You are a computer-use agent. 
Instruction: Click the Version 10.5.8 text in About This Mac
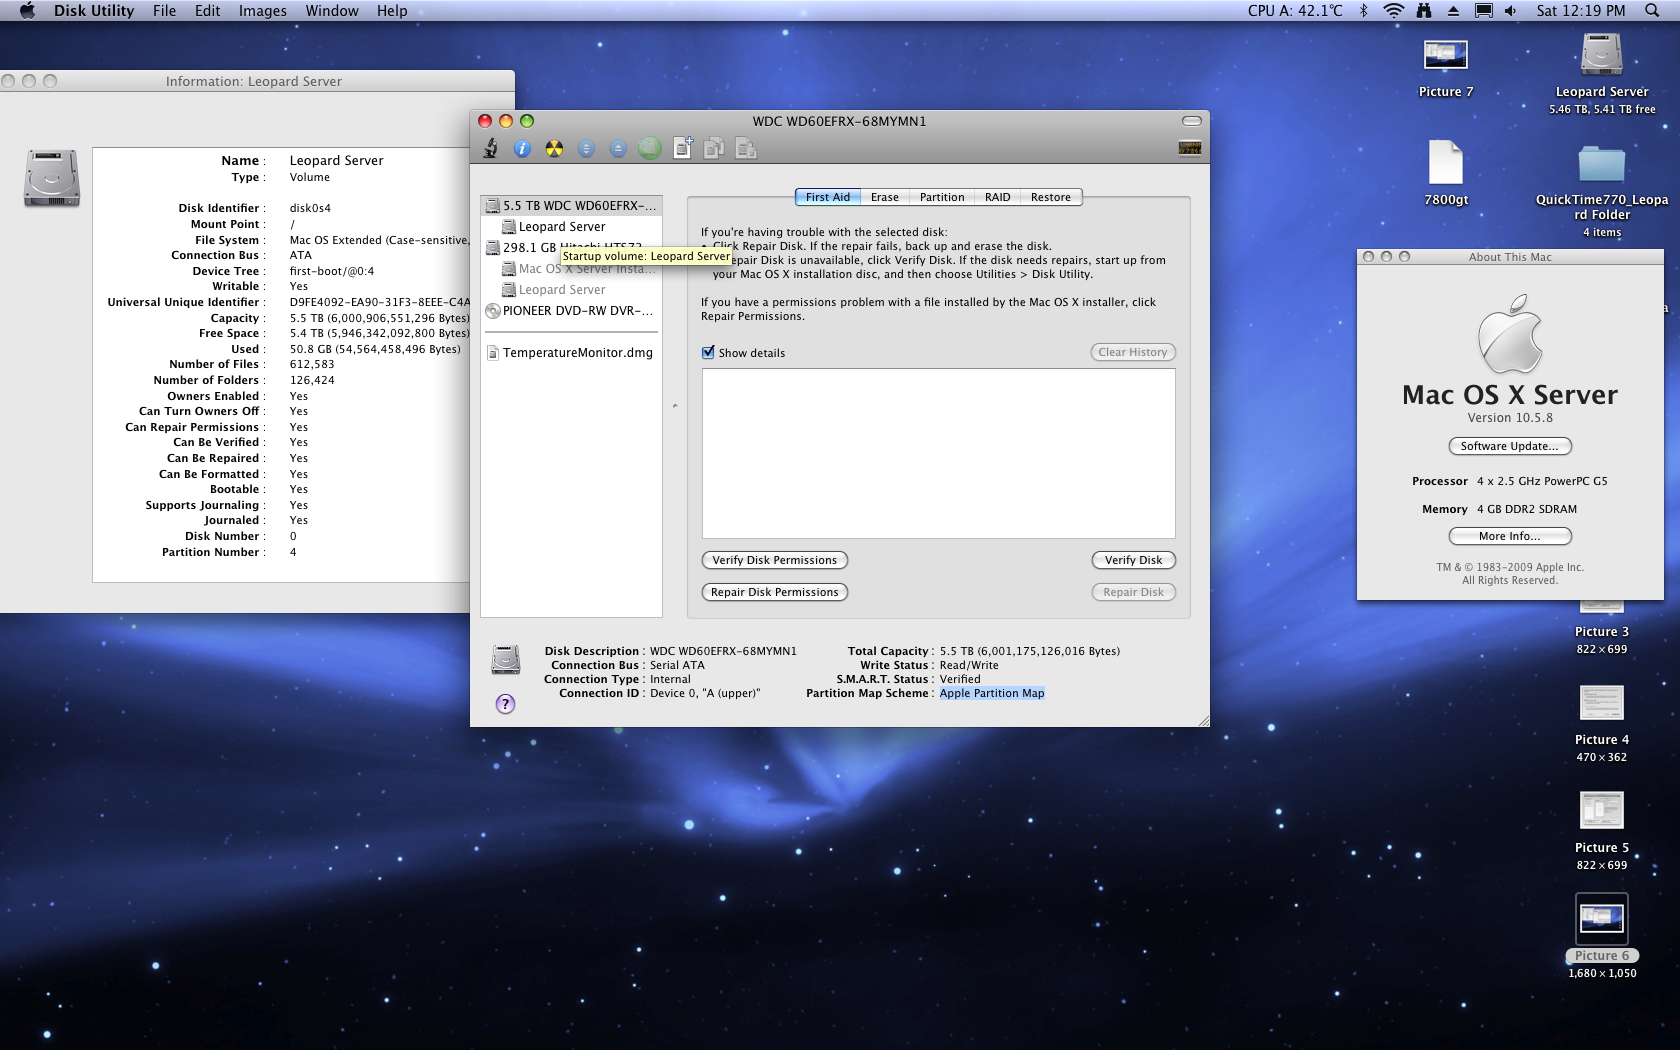1510,418
